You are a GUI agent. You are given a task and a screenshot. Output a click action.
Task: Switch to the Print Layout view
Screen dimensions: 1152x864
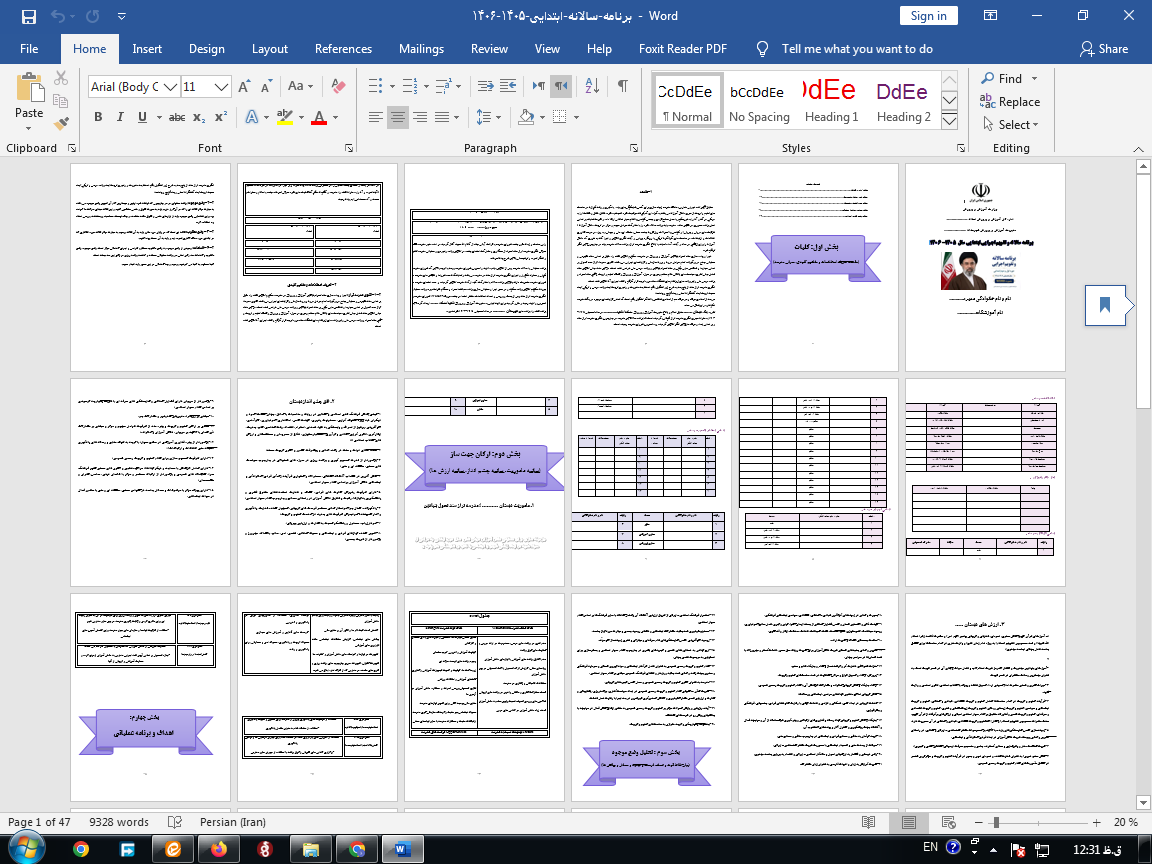point(909,822)
